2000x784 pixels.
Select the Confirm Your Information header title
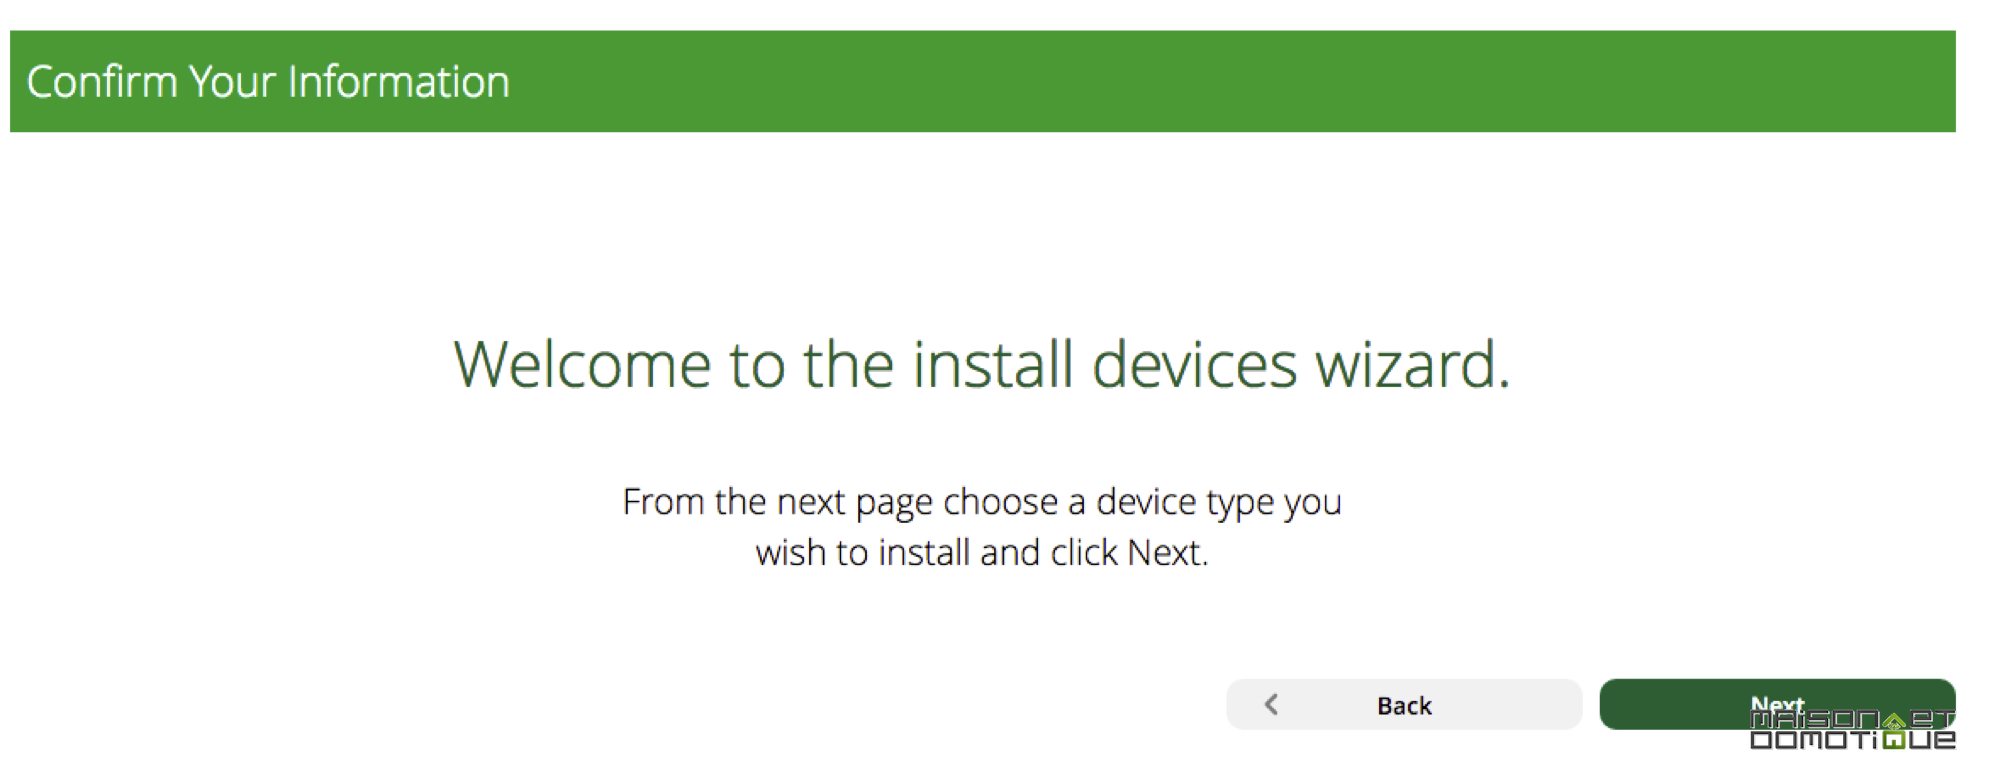point(268,82)
